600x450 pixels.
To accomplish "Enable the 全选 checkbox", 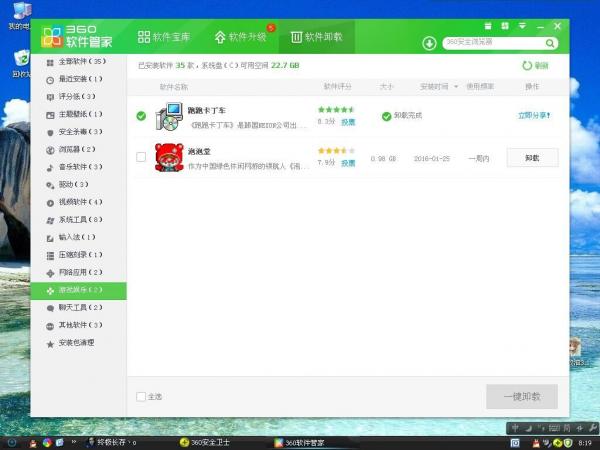I will tap(141, 396).
